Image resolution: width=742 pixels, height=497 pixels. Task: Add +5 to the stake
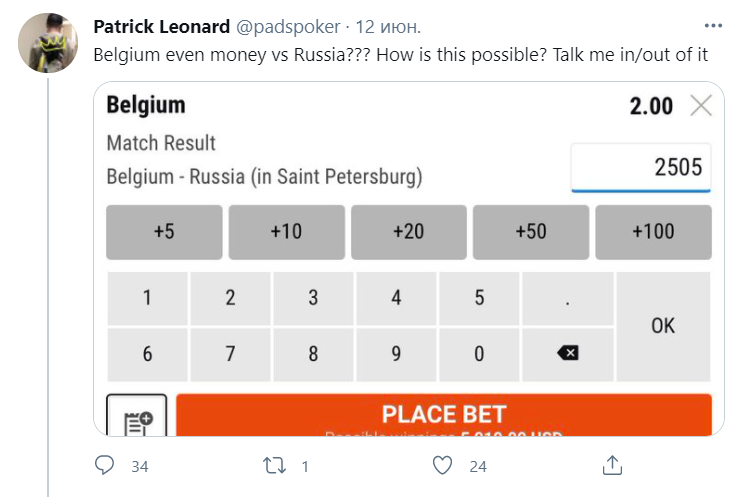point(164,231)
